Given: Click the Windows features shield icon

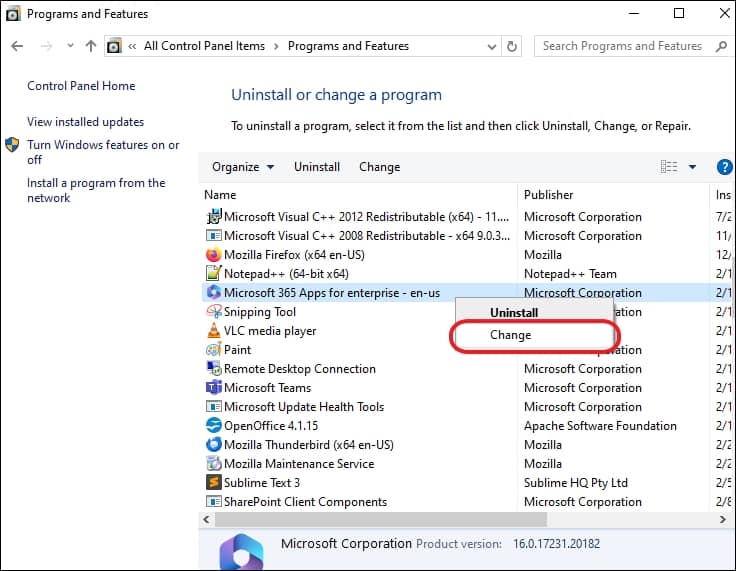Looking at the screenshot, I should [x=12, y=145].
